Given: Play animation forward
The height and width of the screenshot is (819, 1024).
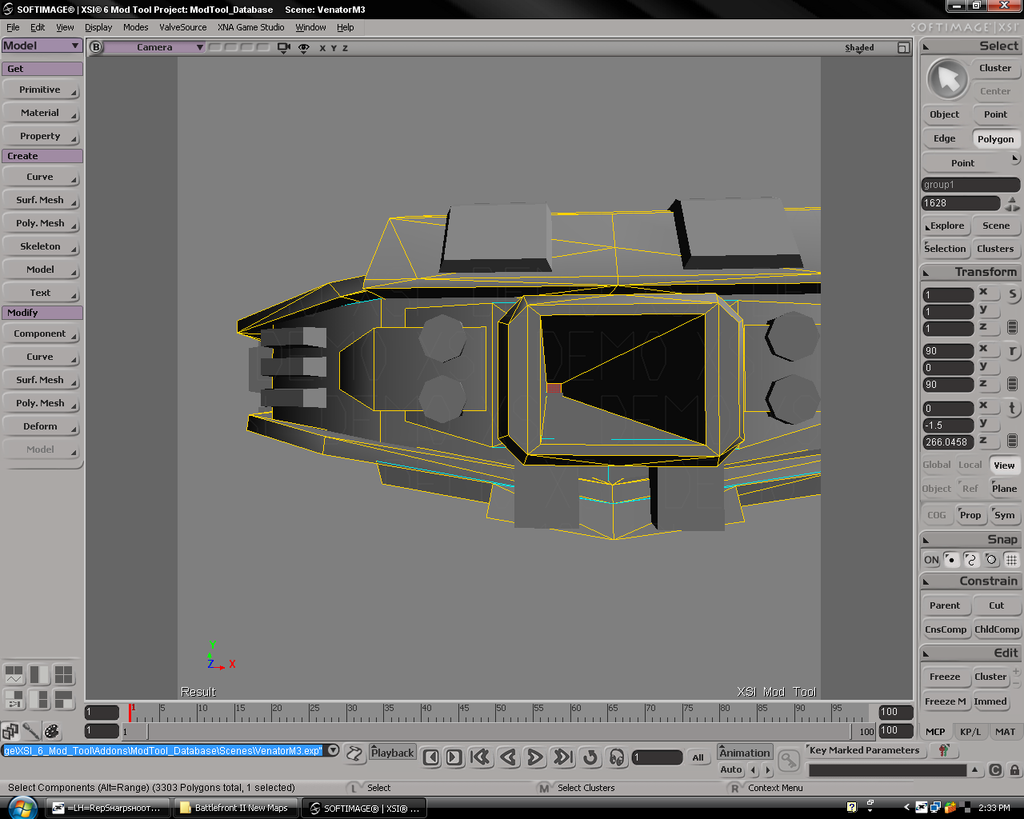Looking at the screenshot, I should click(x=534, y=757).
